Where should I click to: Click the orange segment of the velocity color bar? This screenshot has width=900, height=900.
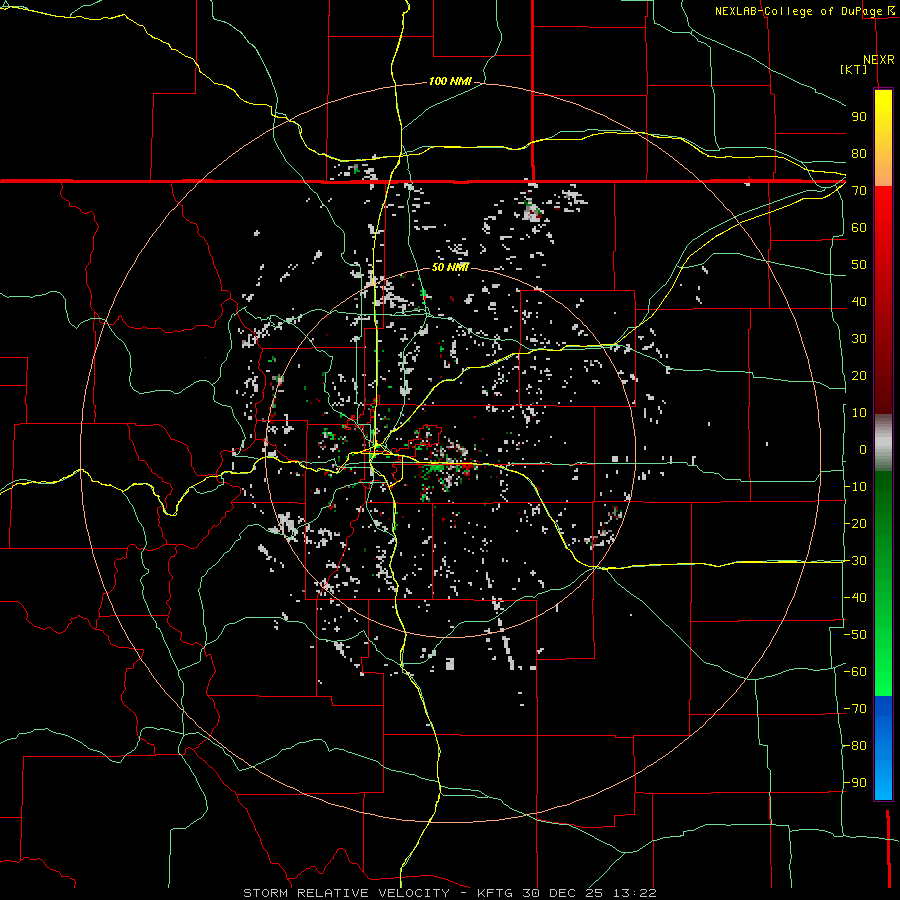[883, 167]
